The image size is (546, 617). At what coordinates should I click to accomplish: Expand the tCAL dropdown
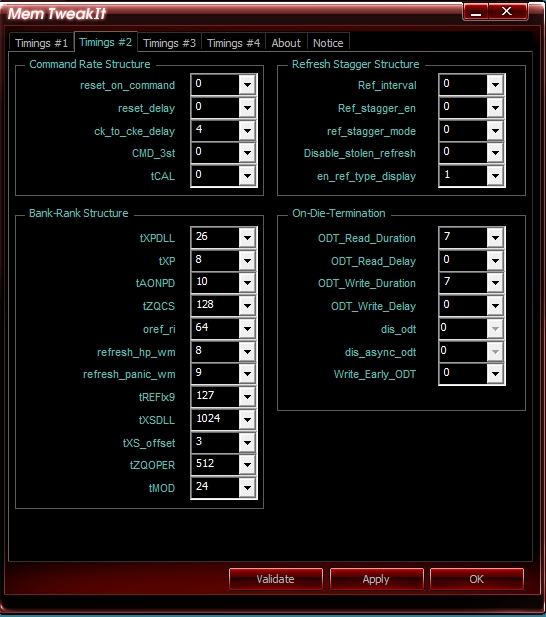247,175
